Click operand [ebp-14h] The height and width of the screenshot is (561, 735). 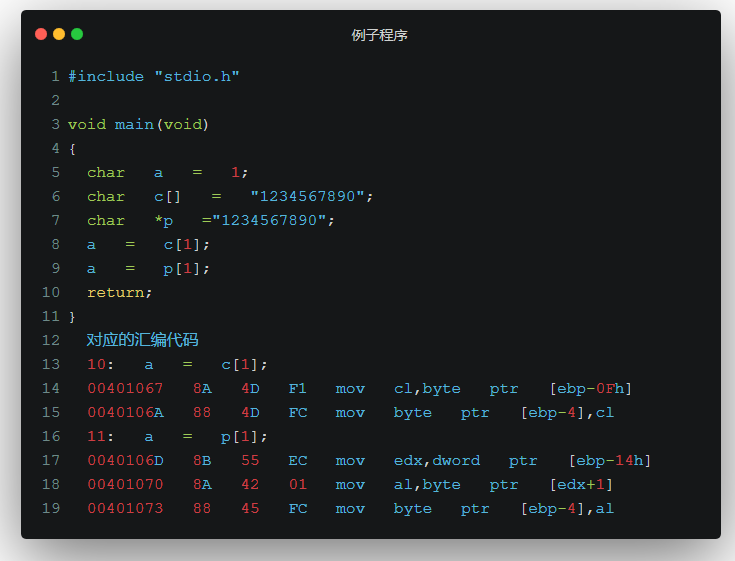(610, 461)
